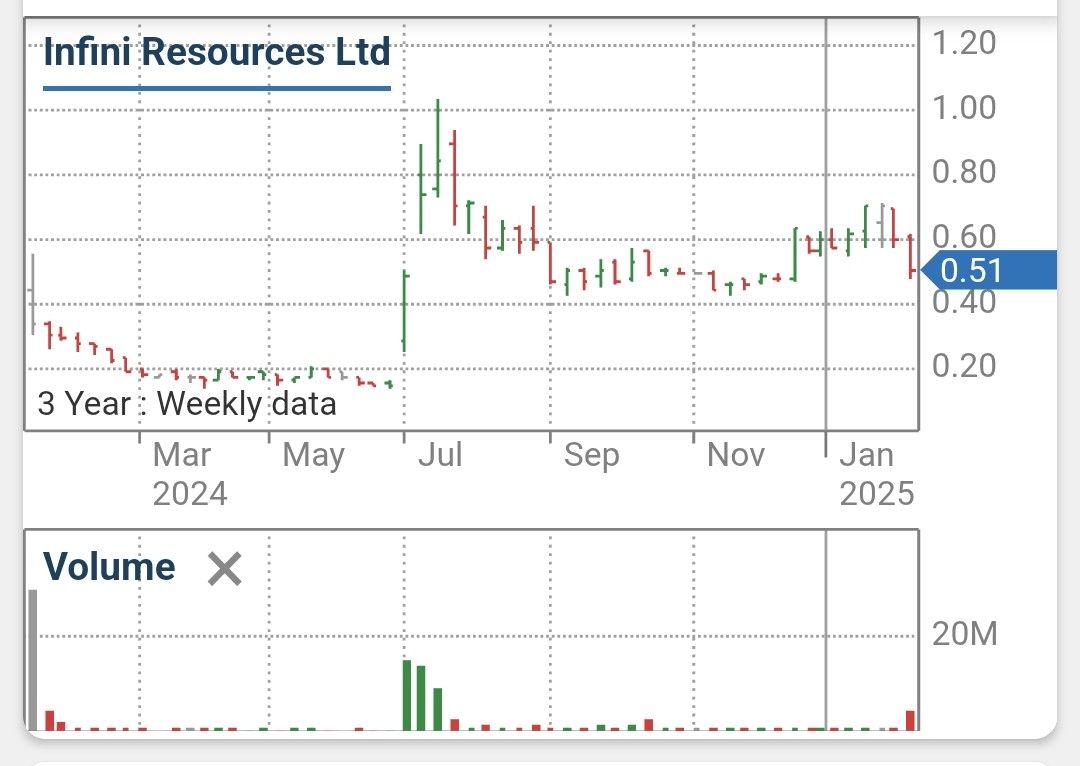Remove the Volume indicator panel

point(224,569)
